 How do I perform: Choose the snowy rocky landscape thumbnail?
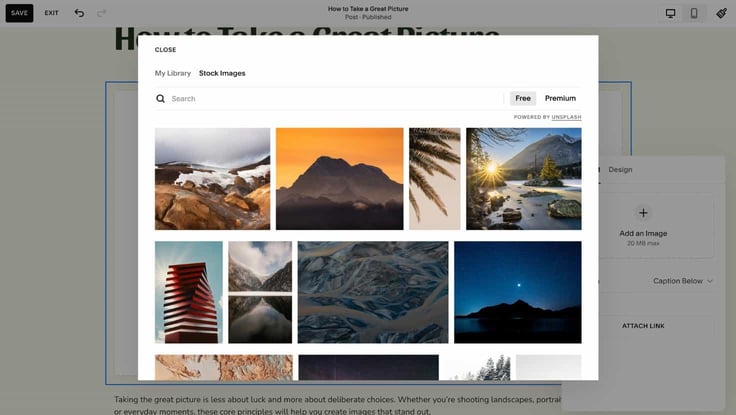(213, 179)
